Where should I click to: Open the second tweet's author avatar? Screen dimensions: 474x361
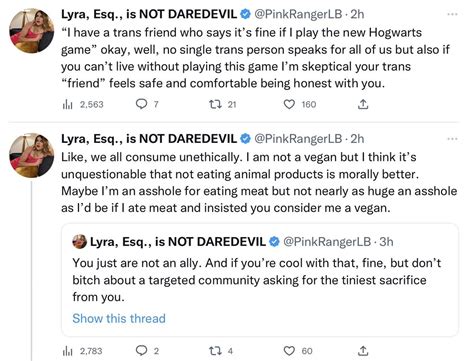click(x=31, y=155)
